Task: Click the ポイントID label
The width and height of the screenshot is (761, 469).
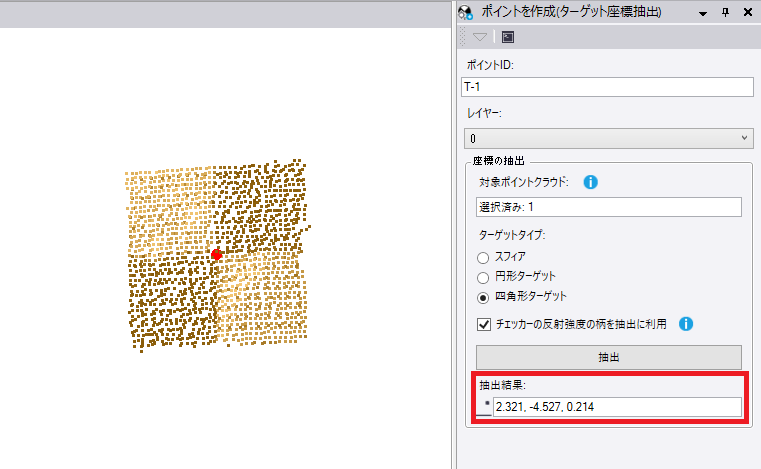Action: point(490,65)
